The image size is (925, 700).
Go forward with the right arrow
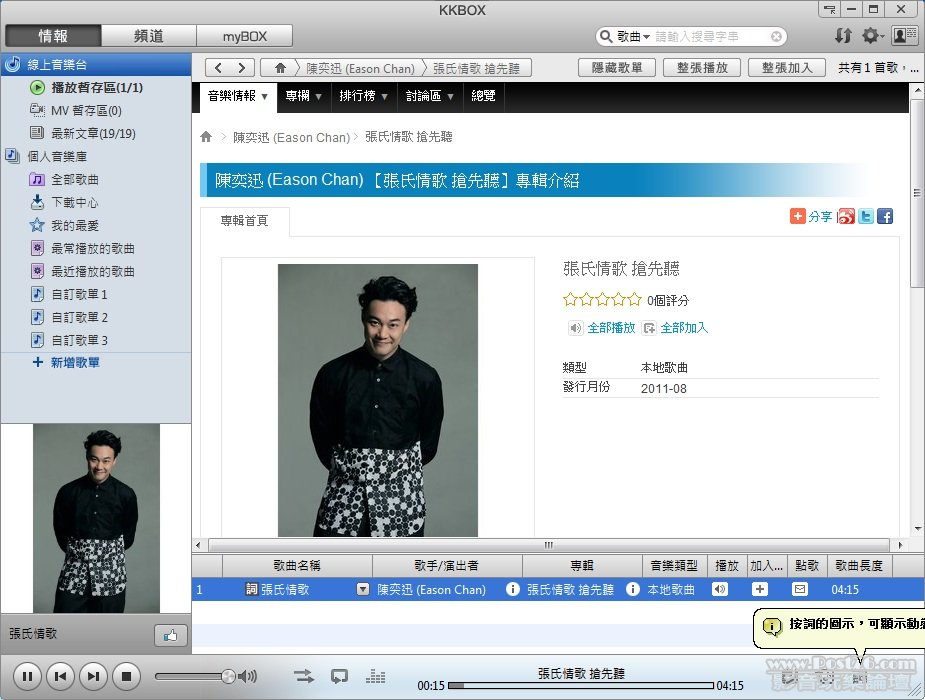point(242,68)
